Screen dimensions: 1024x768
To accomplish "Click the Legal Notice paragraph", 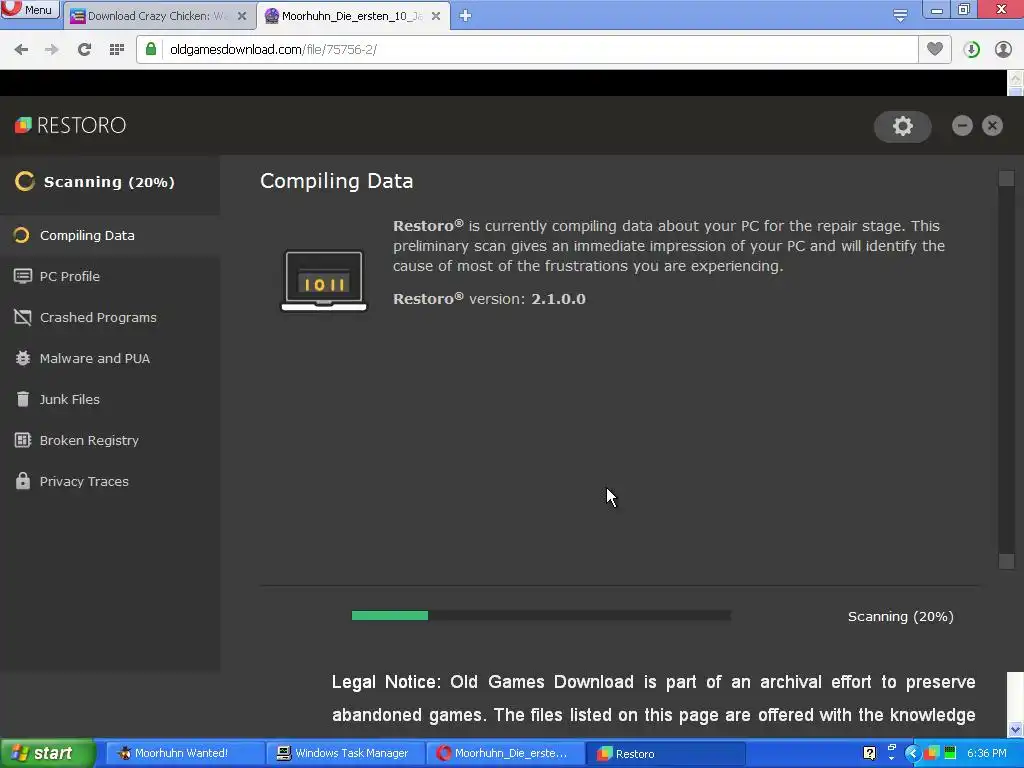I will coord(653,698).
